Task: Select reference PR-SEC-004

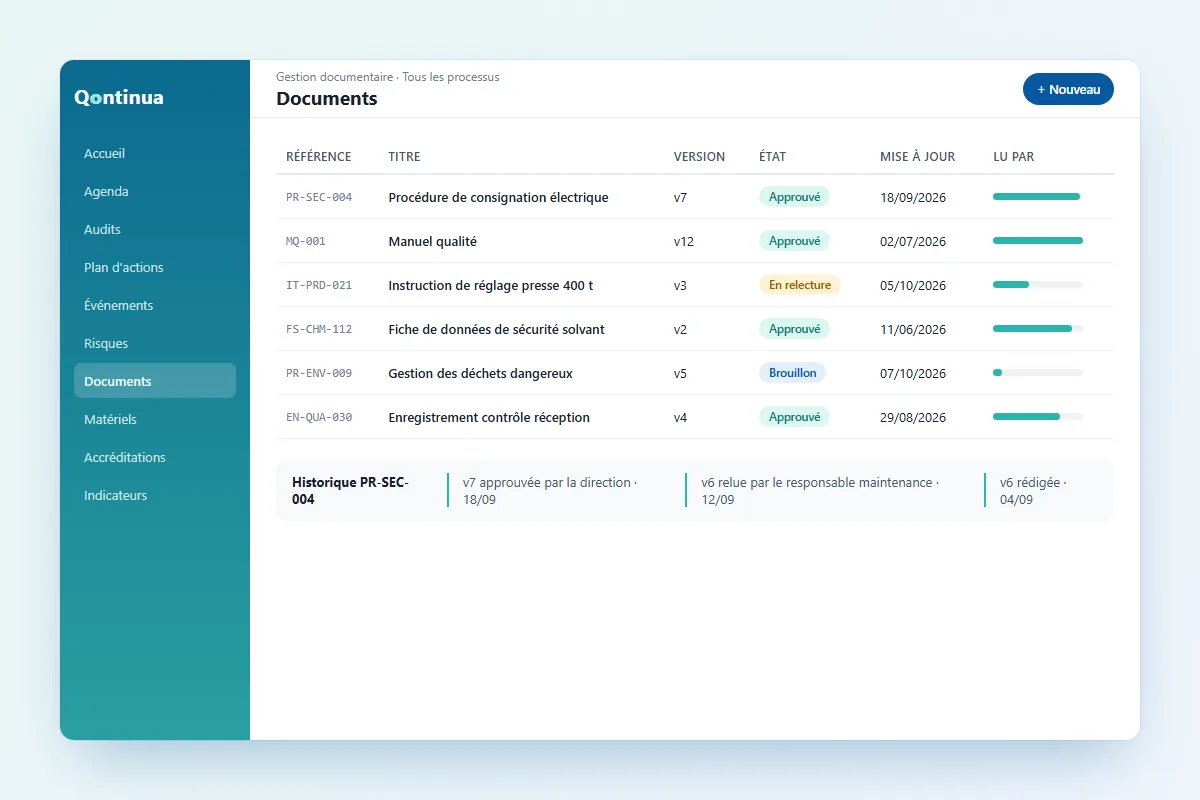Action: click(319, 197)
